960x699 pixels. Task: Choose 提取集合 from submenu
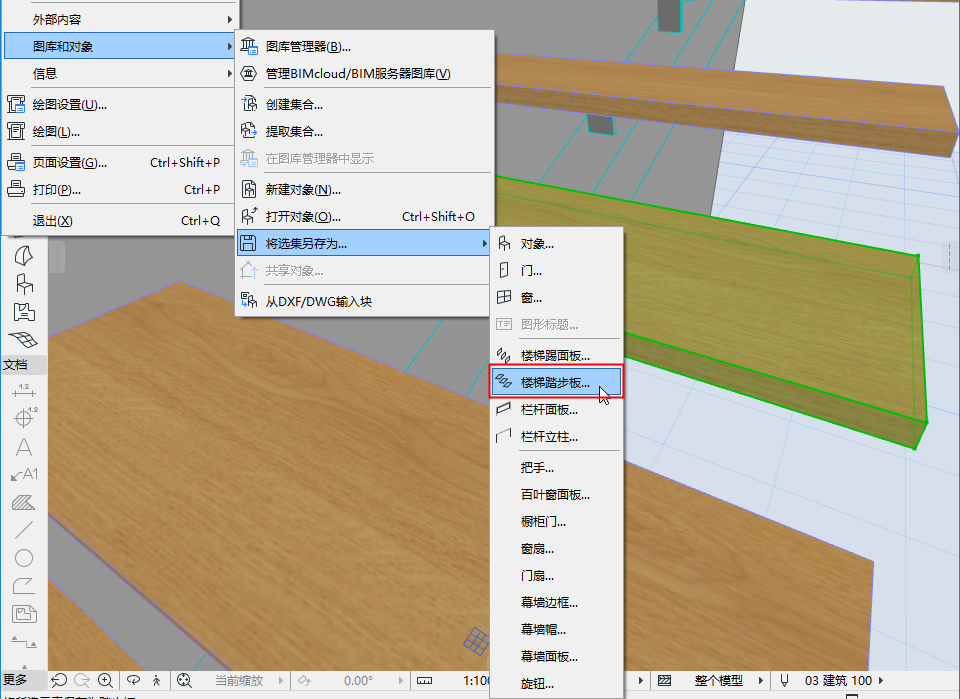[364, 132]
